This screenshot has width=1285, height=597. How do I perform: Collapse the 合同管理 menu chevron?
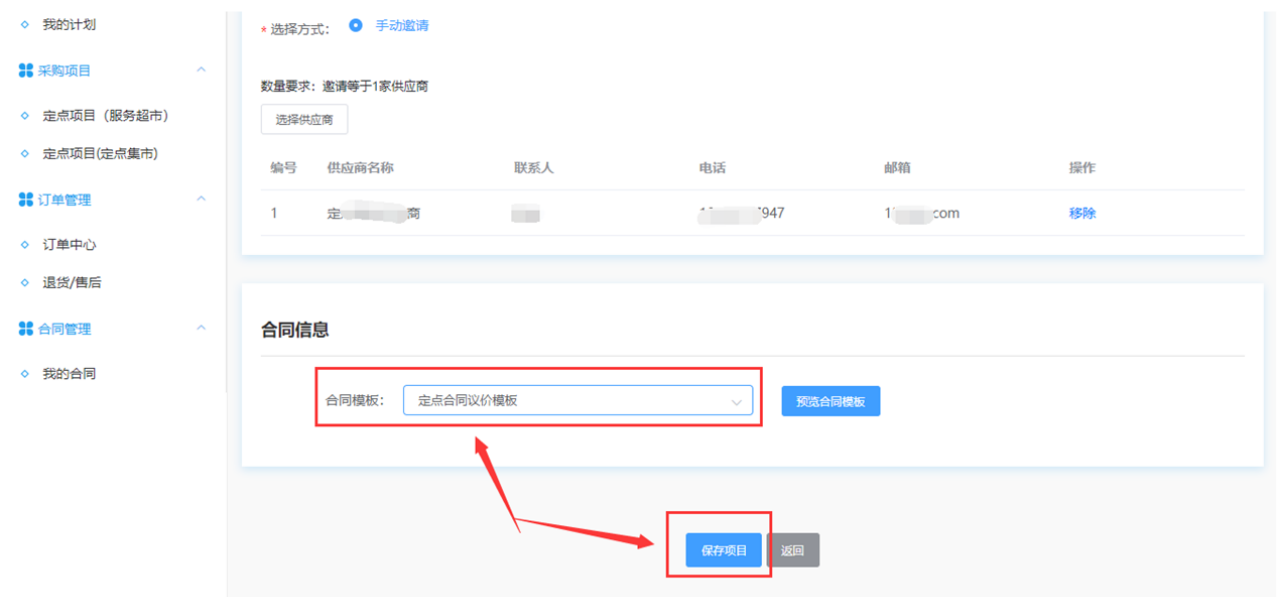coord(201,328)
